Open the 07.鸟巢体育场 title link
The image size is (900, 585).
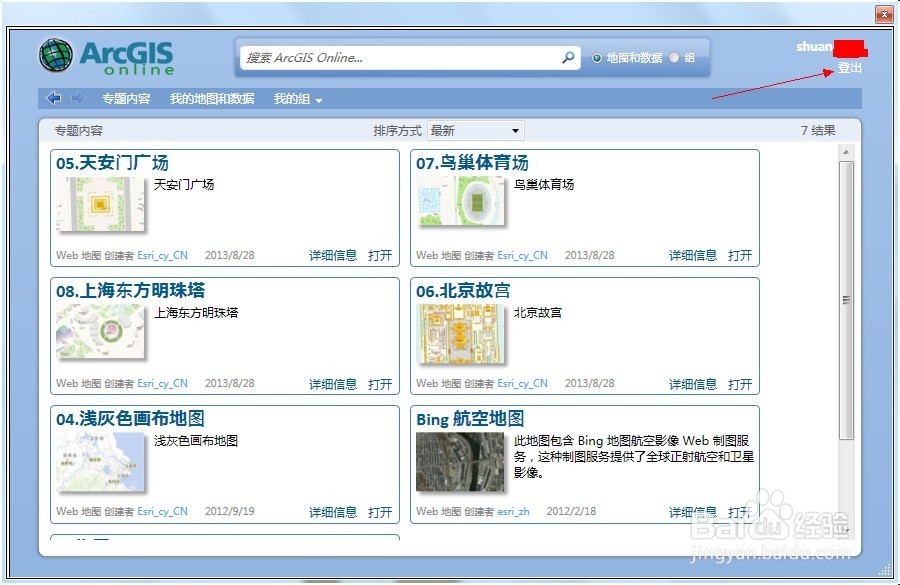[472, 163]
